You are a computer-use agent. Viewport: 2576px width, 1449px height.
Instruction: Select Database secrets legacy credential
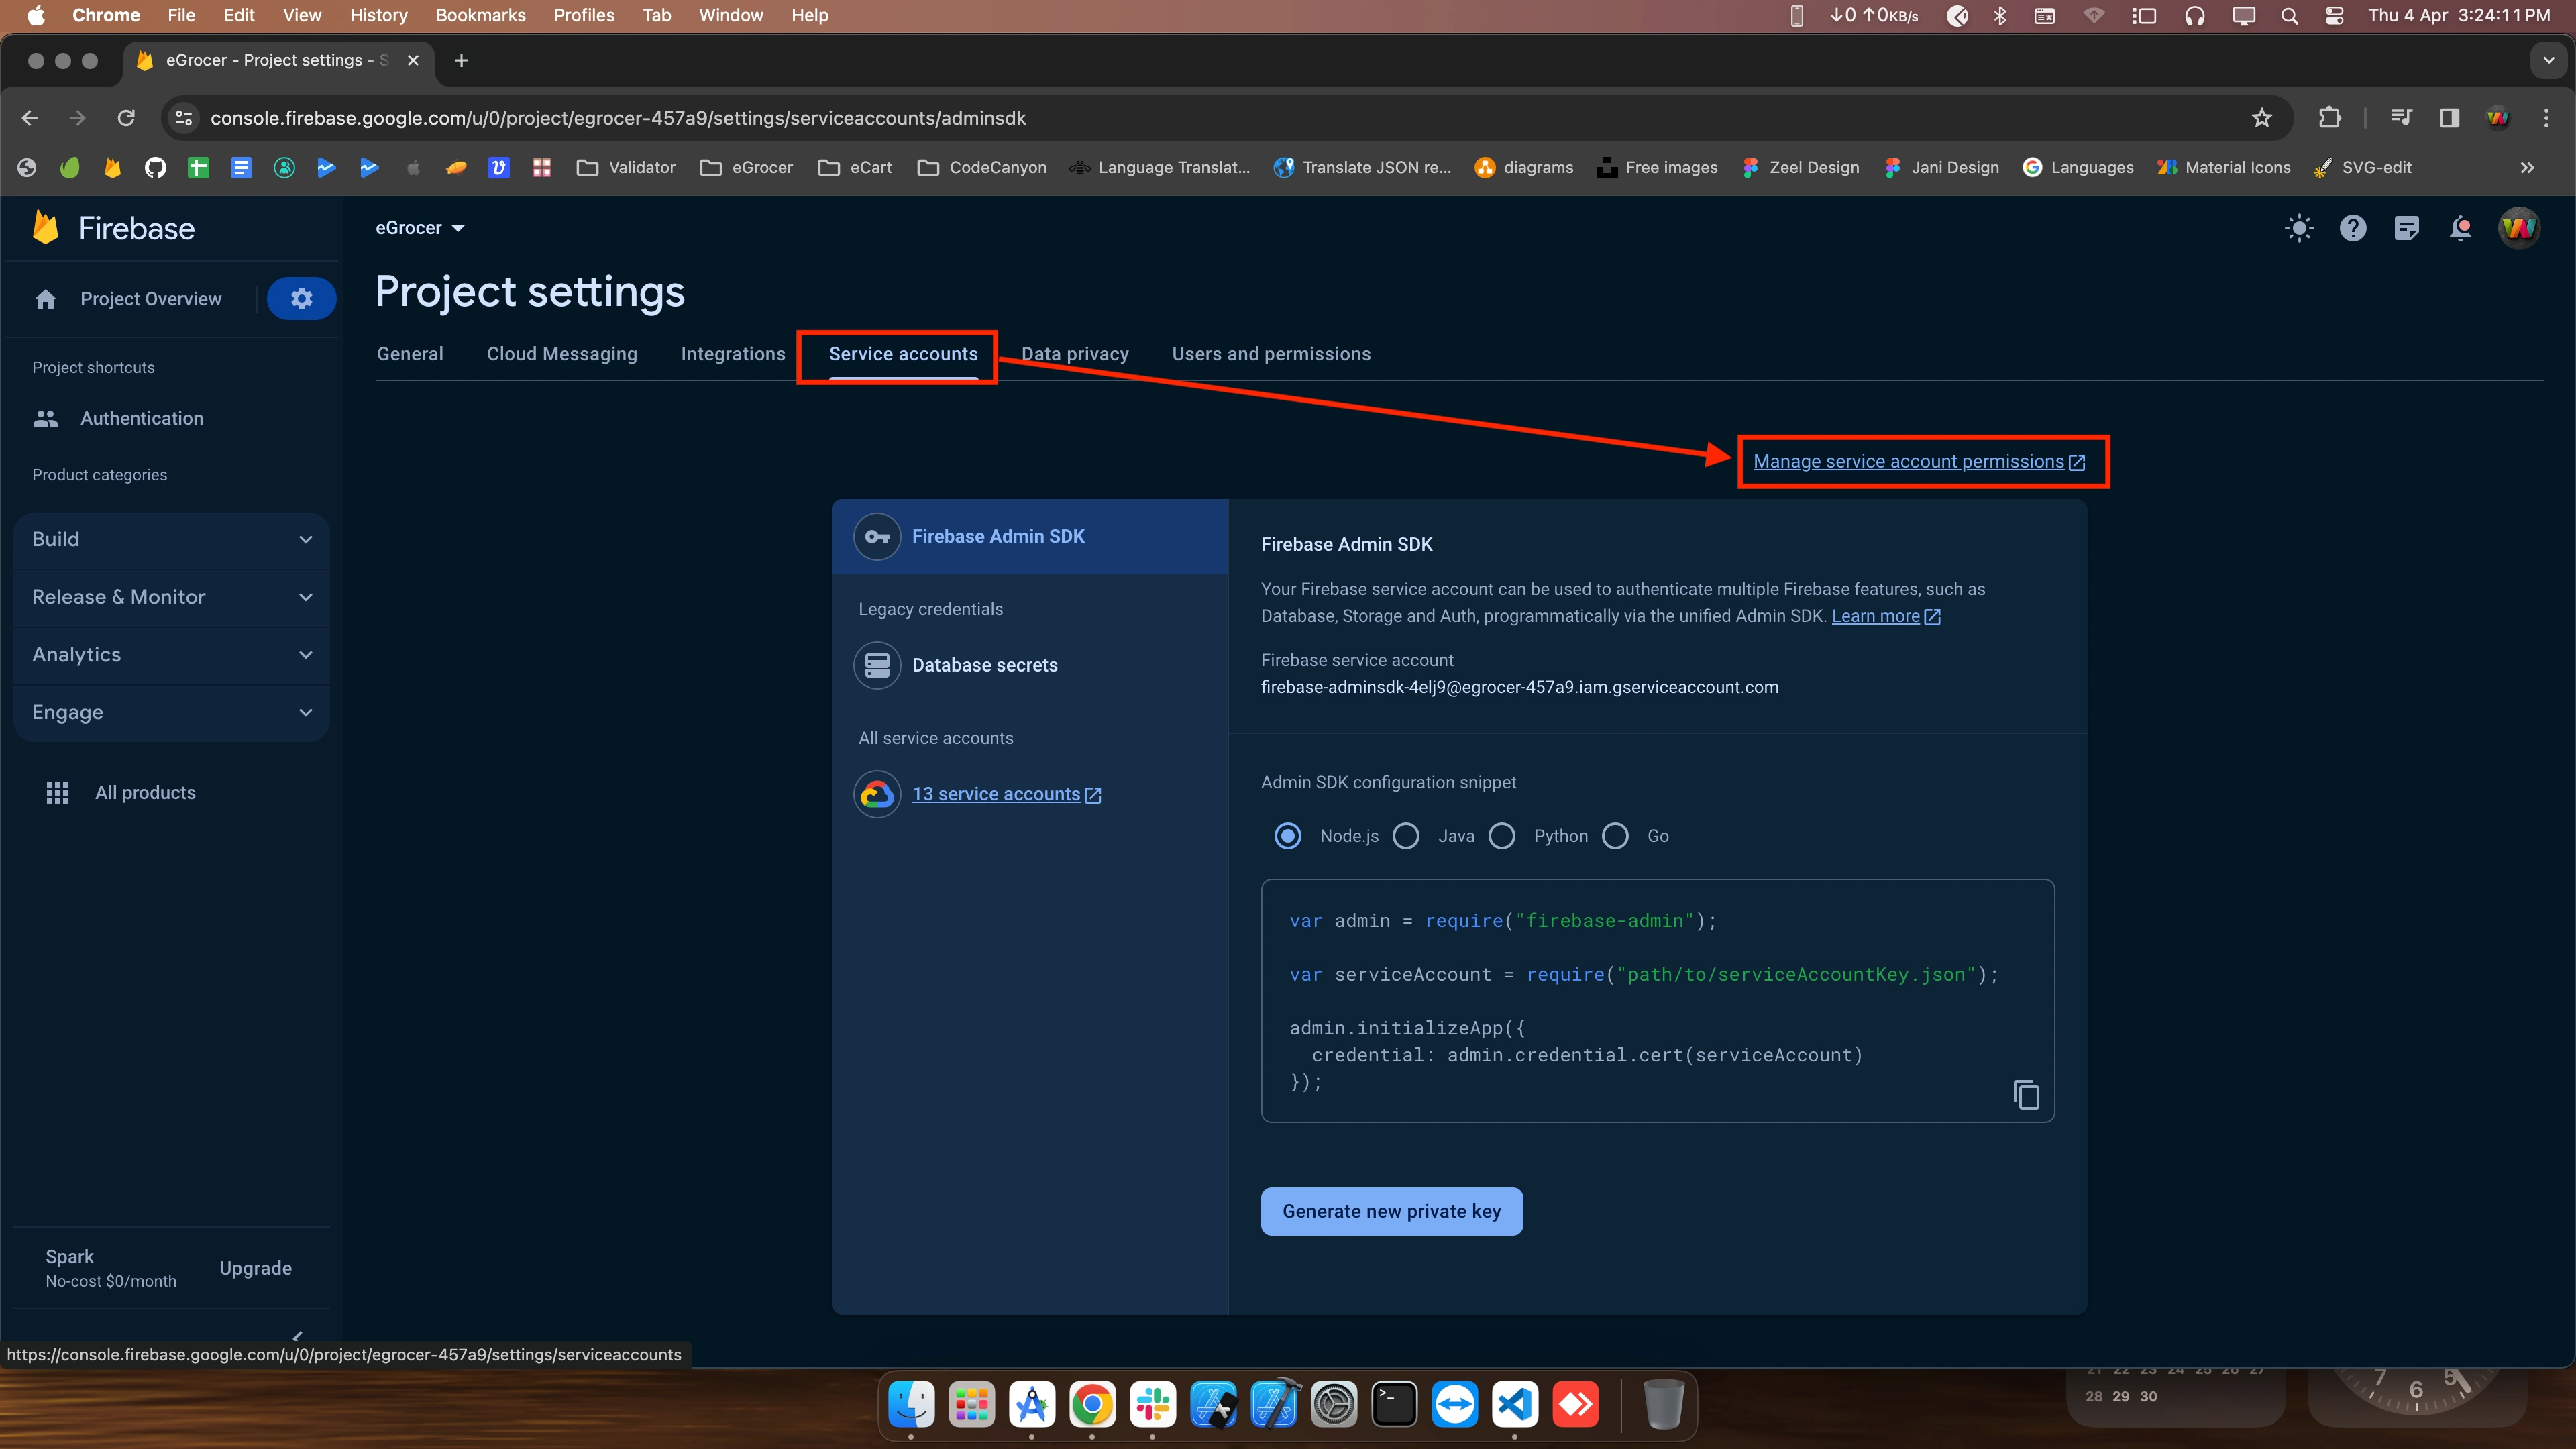[1030, 665]
